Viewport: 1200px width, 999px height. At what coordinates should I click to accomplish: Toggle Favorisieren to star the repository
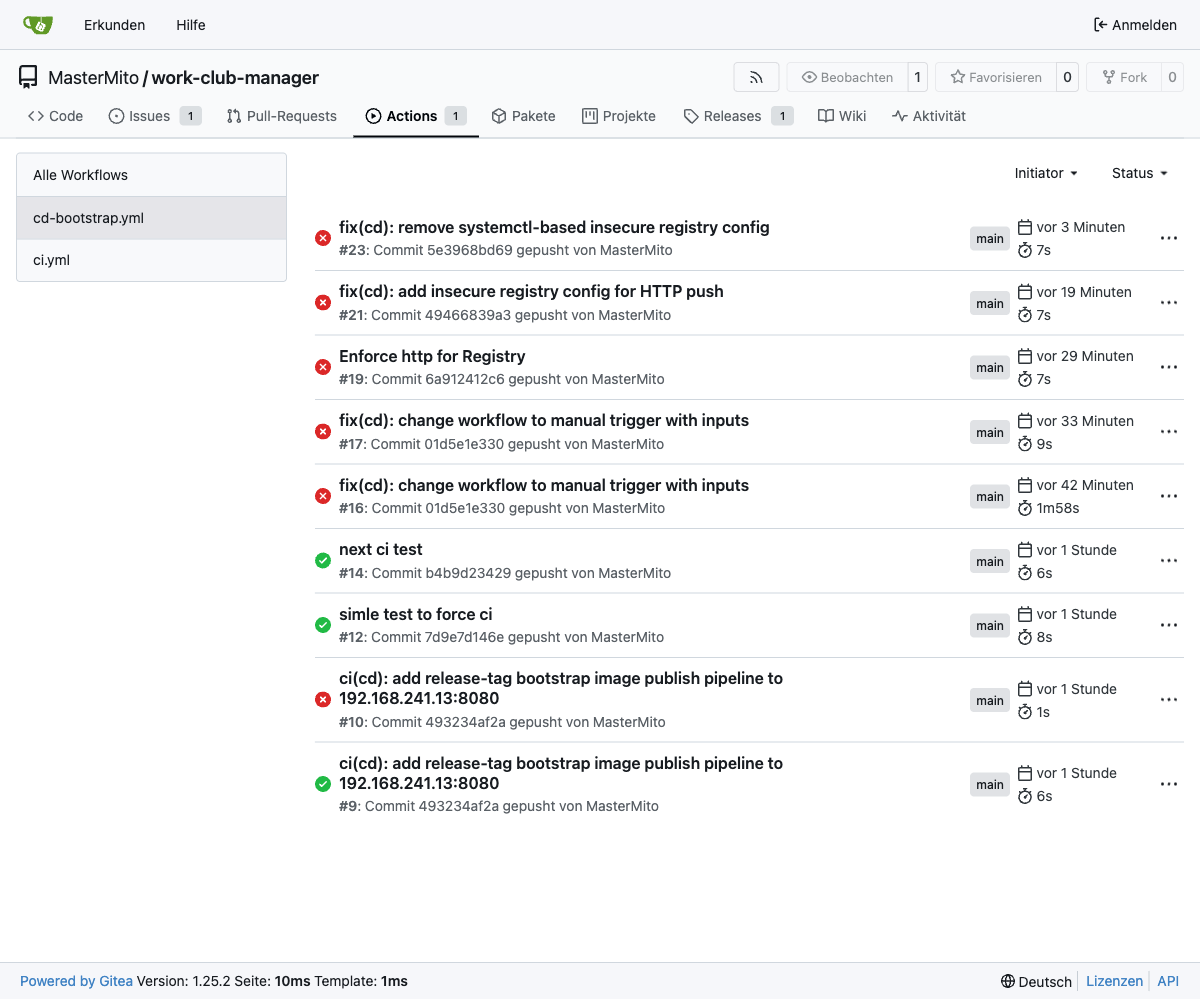point(995,77)
